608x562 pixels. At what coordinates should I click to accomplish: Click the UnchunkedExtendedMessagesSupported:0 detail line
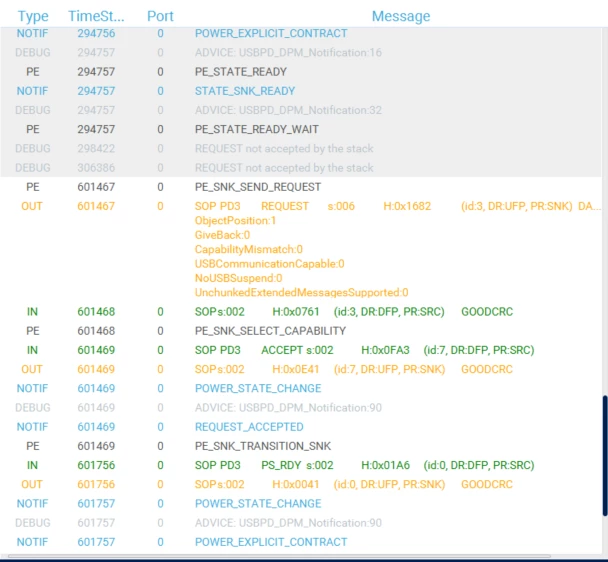coord(302,292)
